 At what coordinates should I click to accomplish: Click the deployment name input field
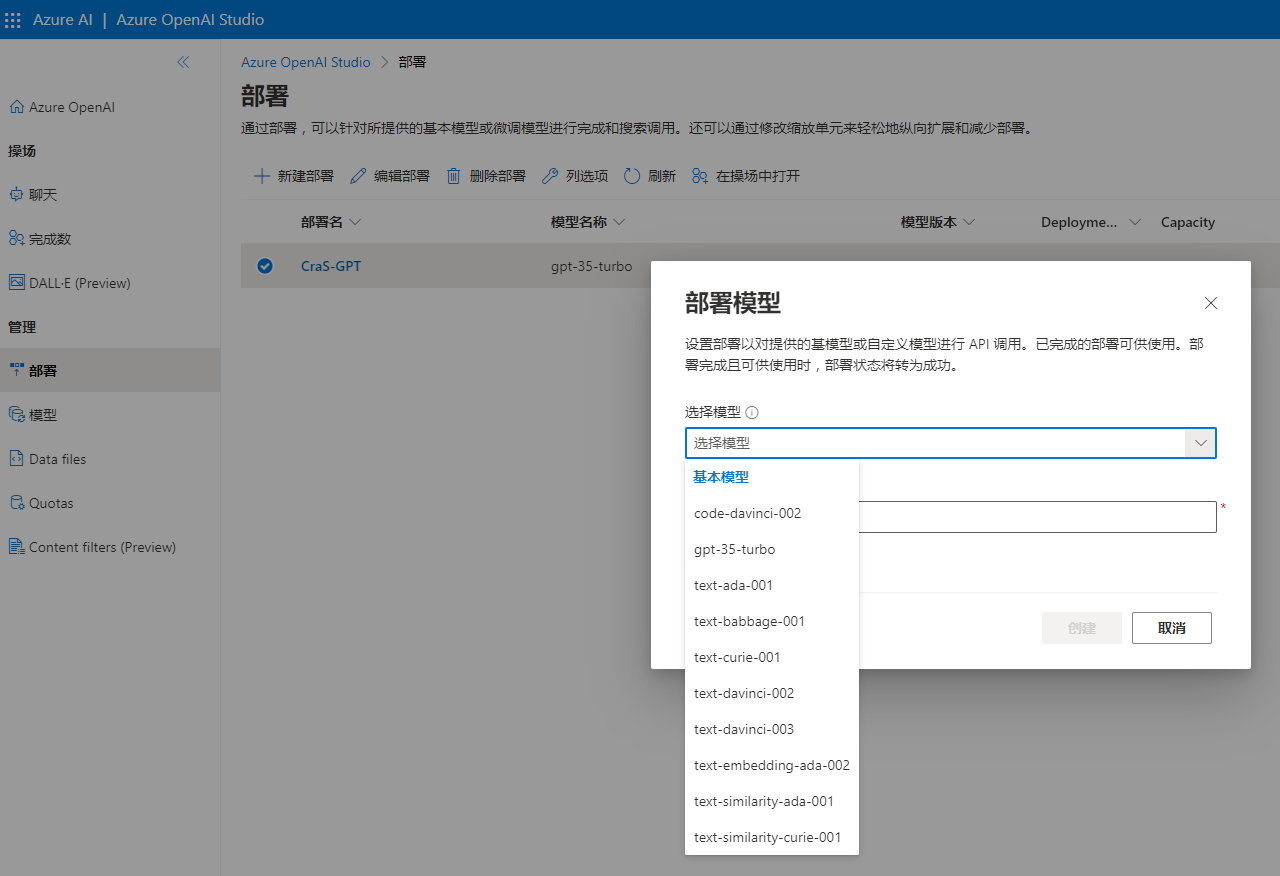[x=1038, y=517]
